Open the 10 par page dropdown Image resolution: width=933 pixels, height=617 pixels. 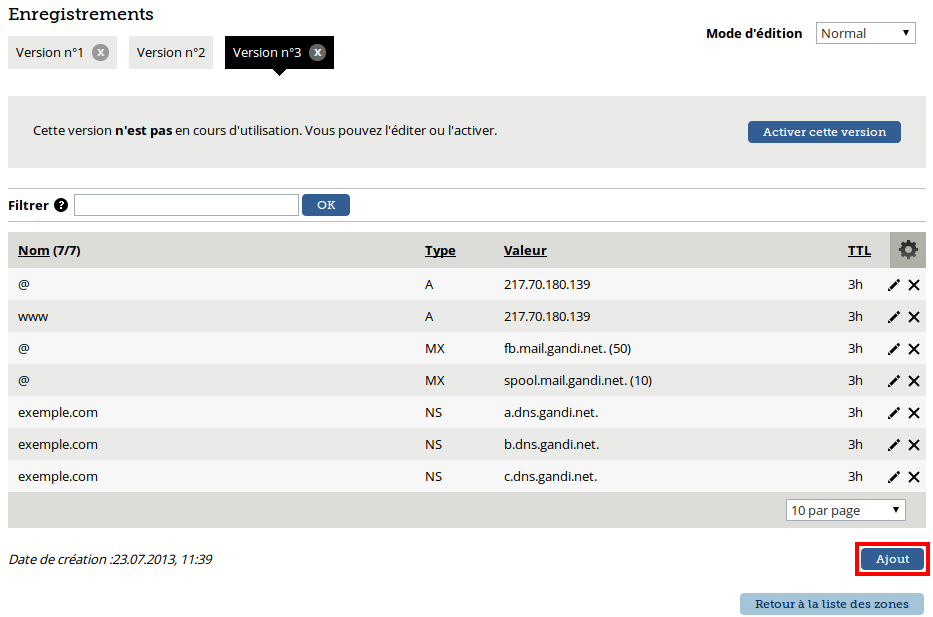click(x=846, y=510)
